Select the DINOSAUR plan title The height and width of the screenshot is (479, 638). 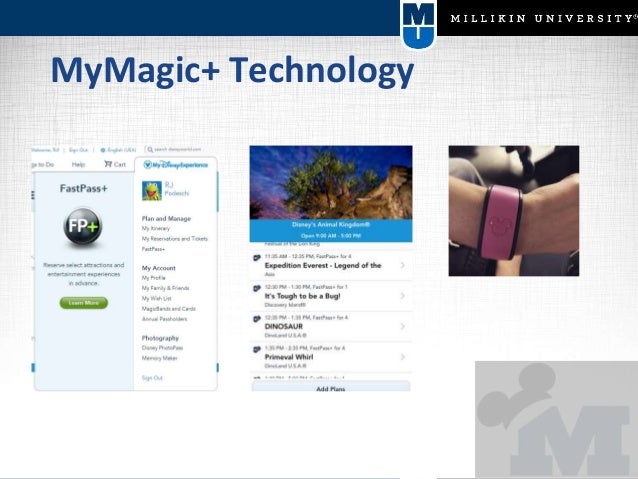tap(284, 326)
